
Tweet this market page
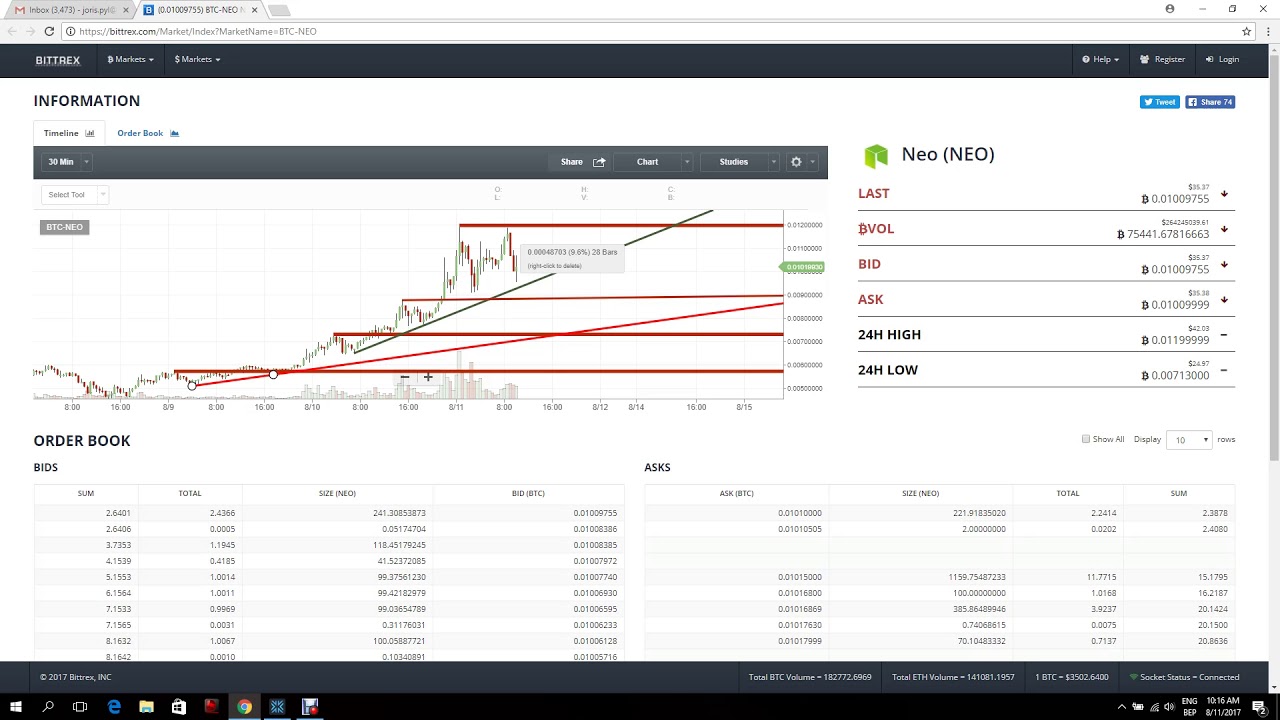point(1160,102)
